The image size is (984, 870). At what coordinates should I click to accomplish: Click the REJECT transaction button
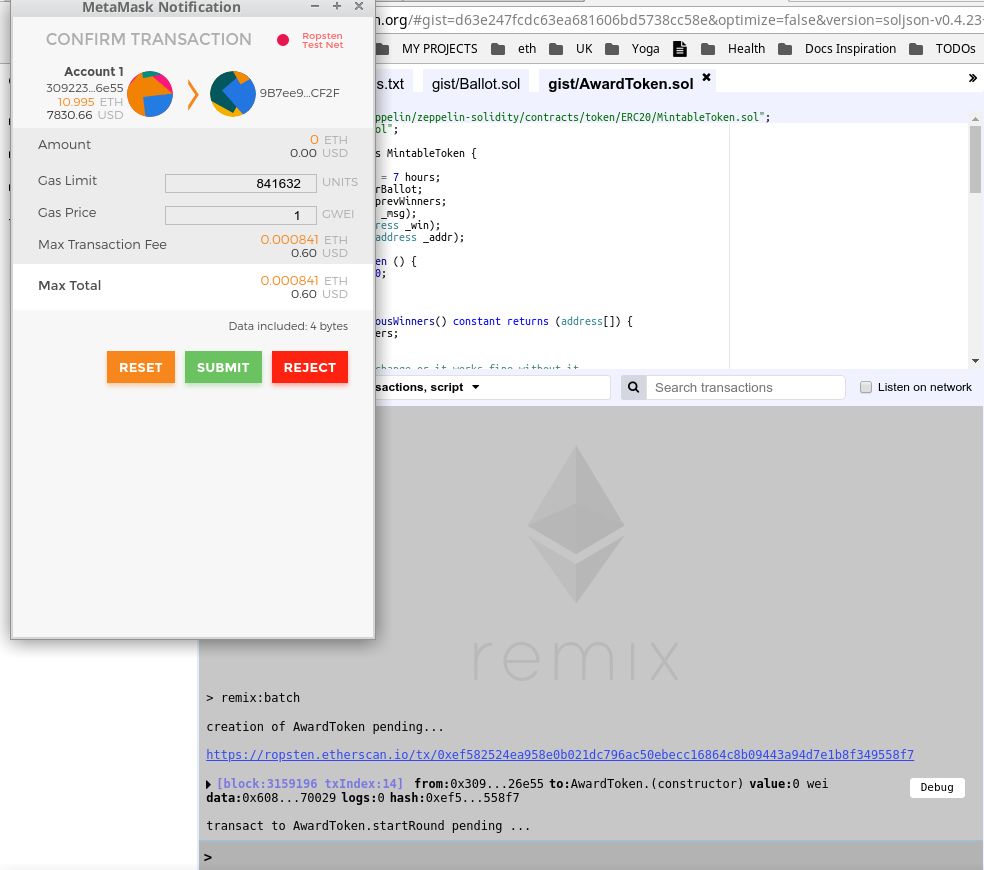click(309, 367)
